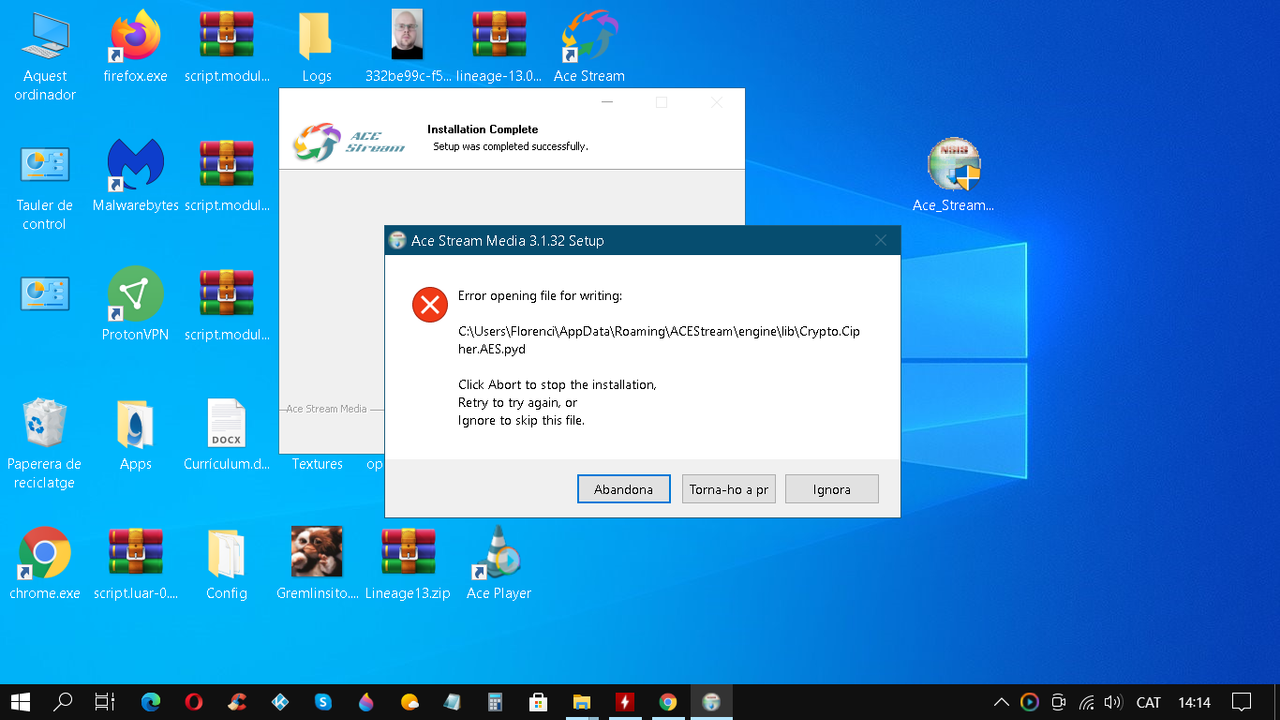Screen dimensions: 1280x720
Task: Click the 14:14 taskbar clock
Action: [x=1194, y=702]
